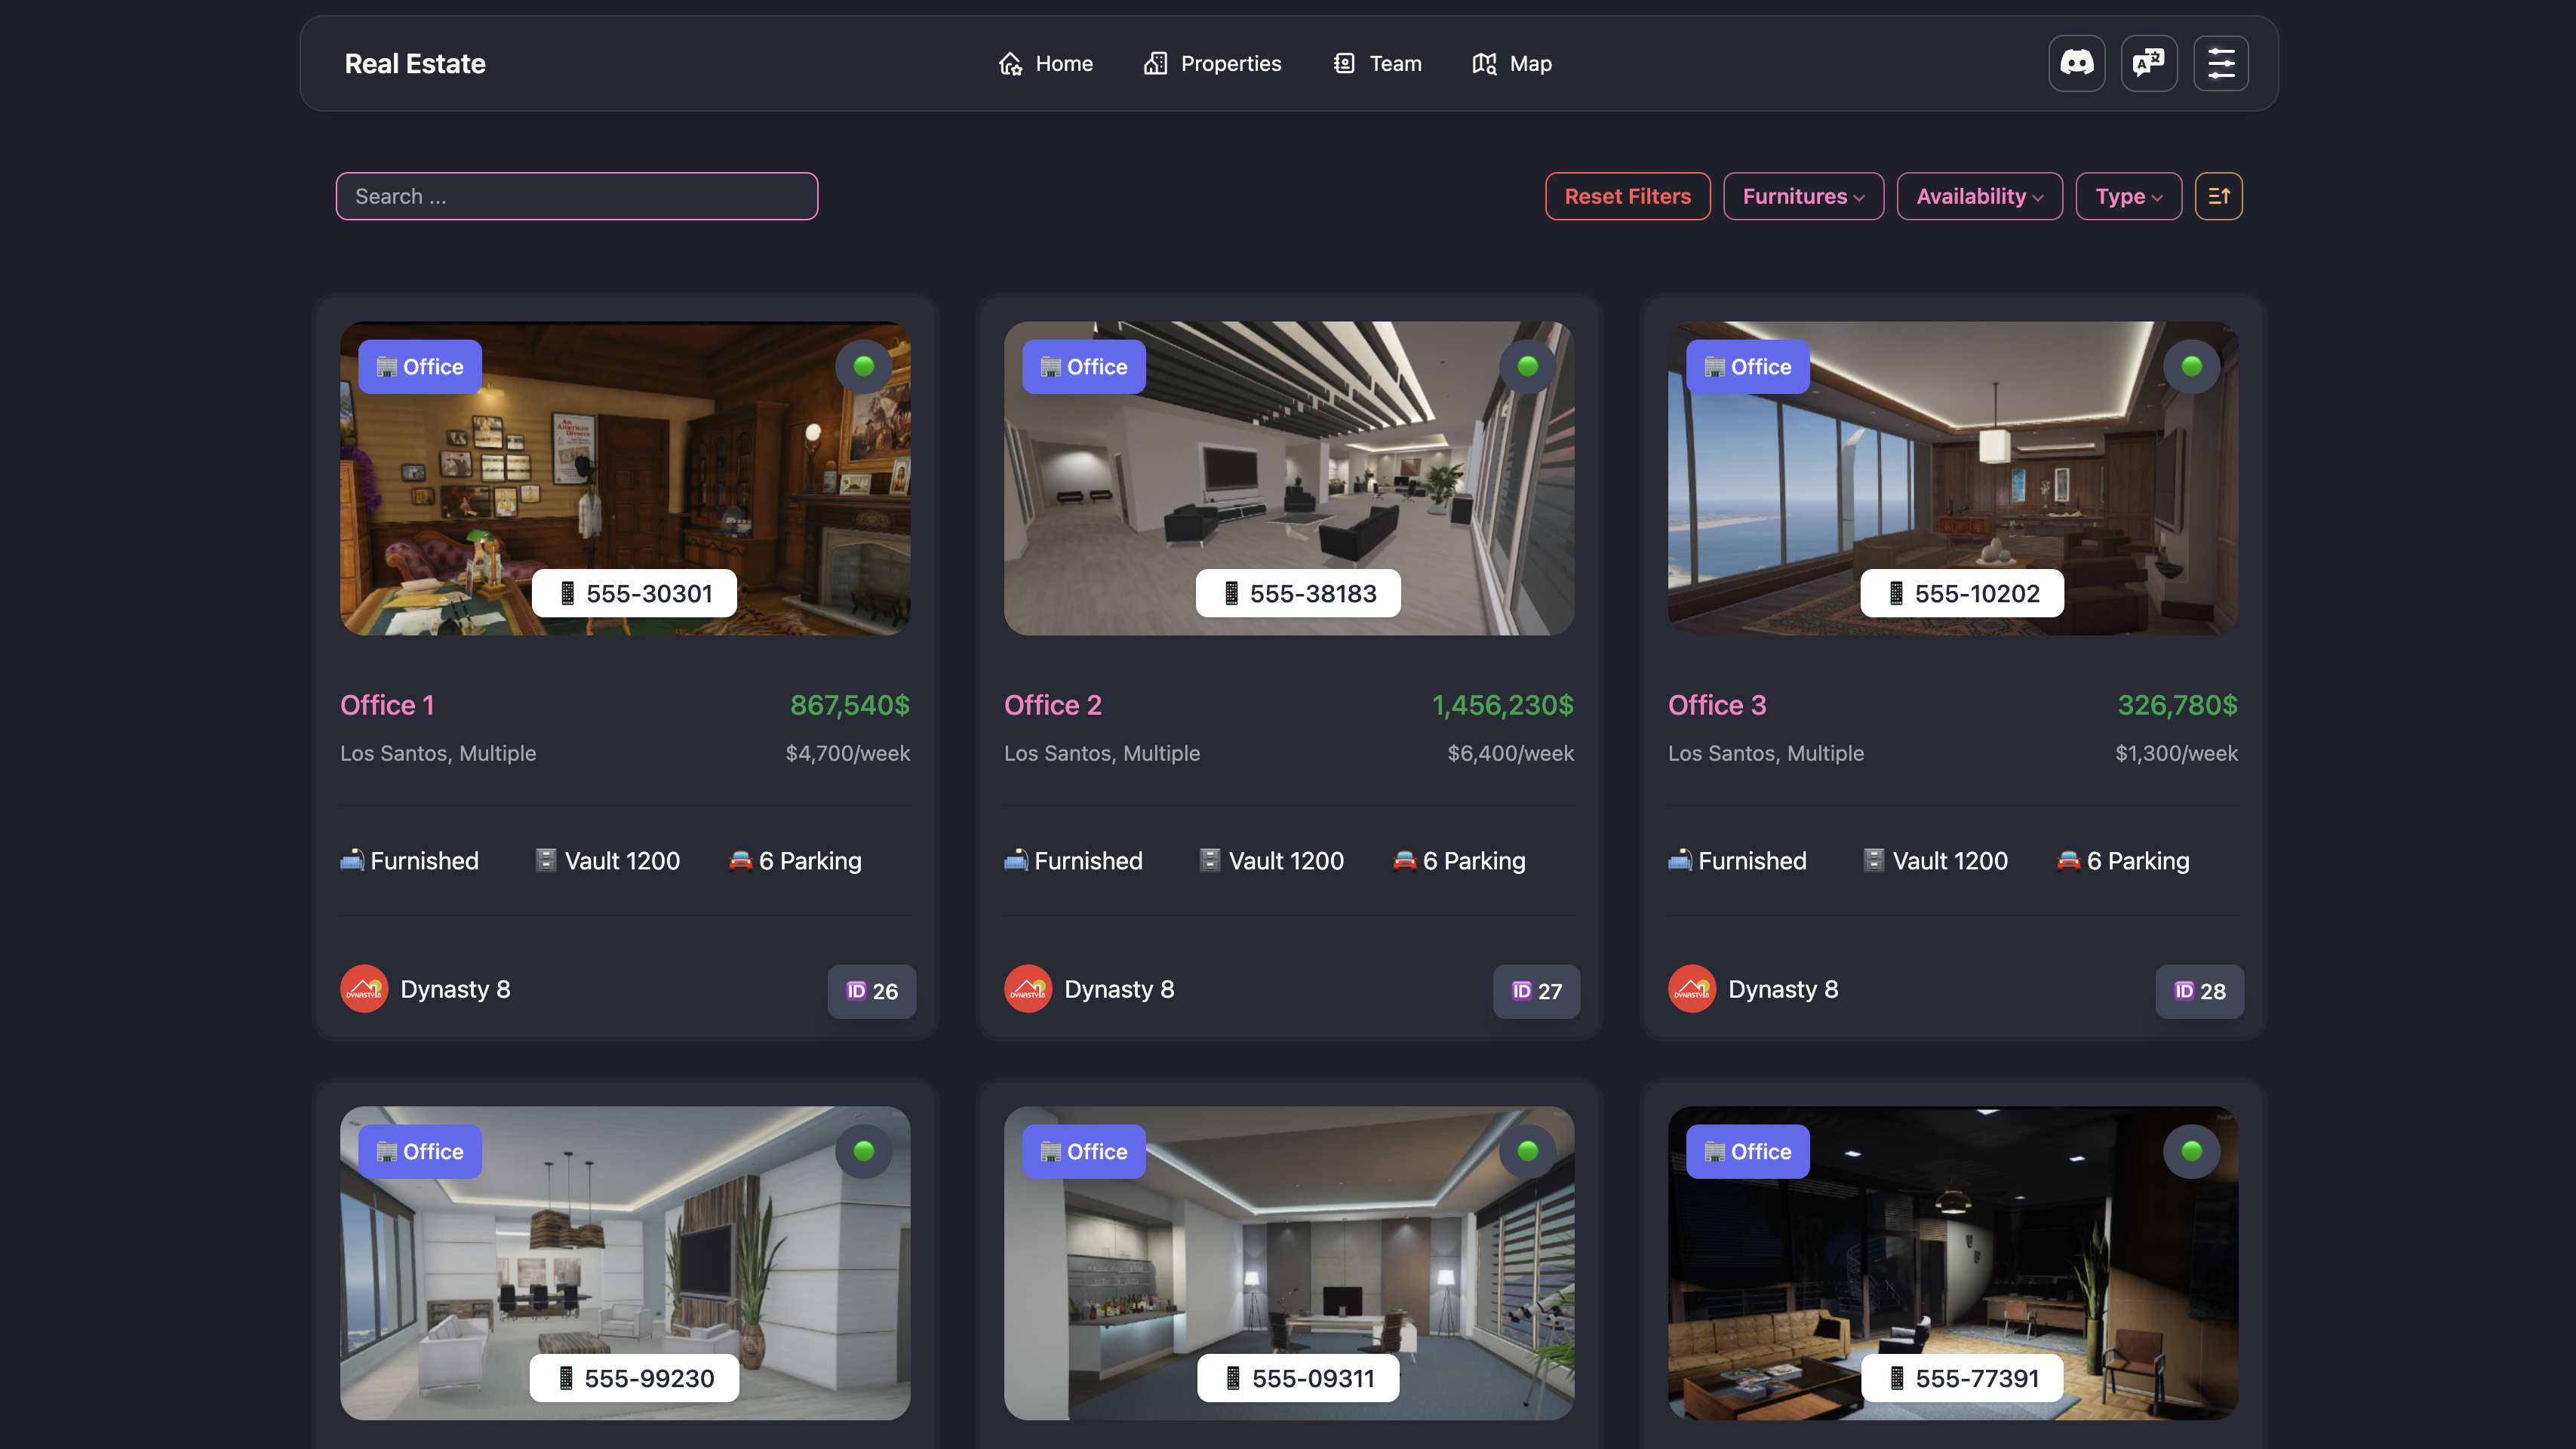This screenshot has width=2576, height=1449.
Task: Click the Dynasty 8 logo on Office 1
Action: click(x=364, y=989)
